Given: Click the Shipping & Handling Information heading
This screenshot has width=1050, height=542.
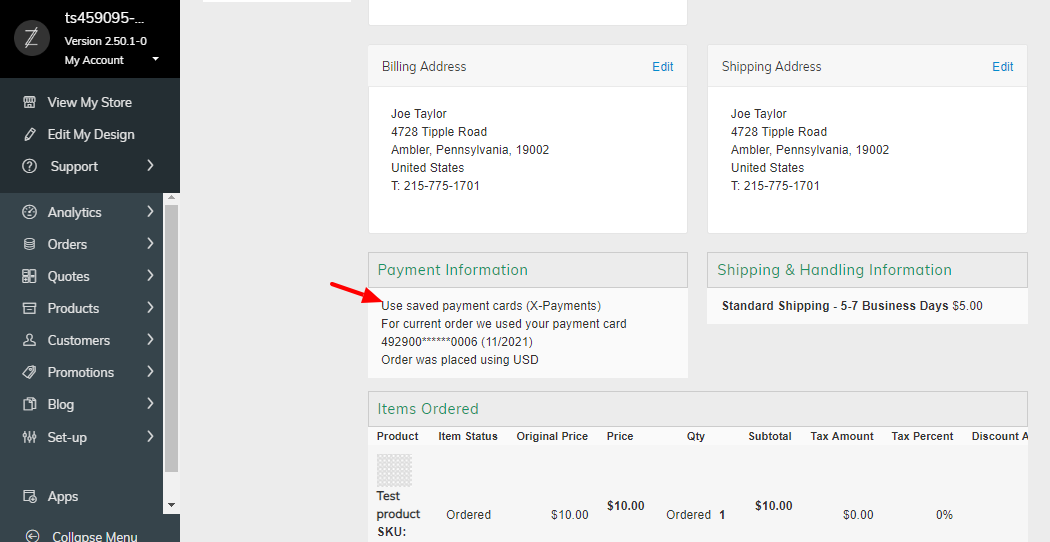Looking at the screenshot, I should 834,270.
